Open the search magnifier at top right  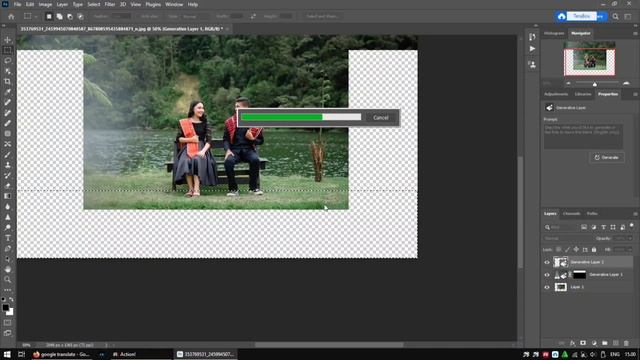pyautogui.click(x=616, y=16)
